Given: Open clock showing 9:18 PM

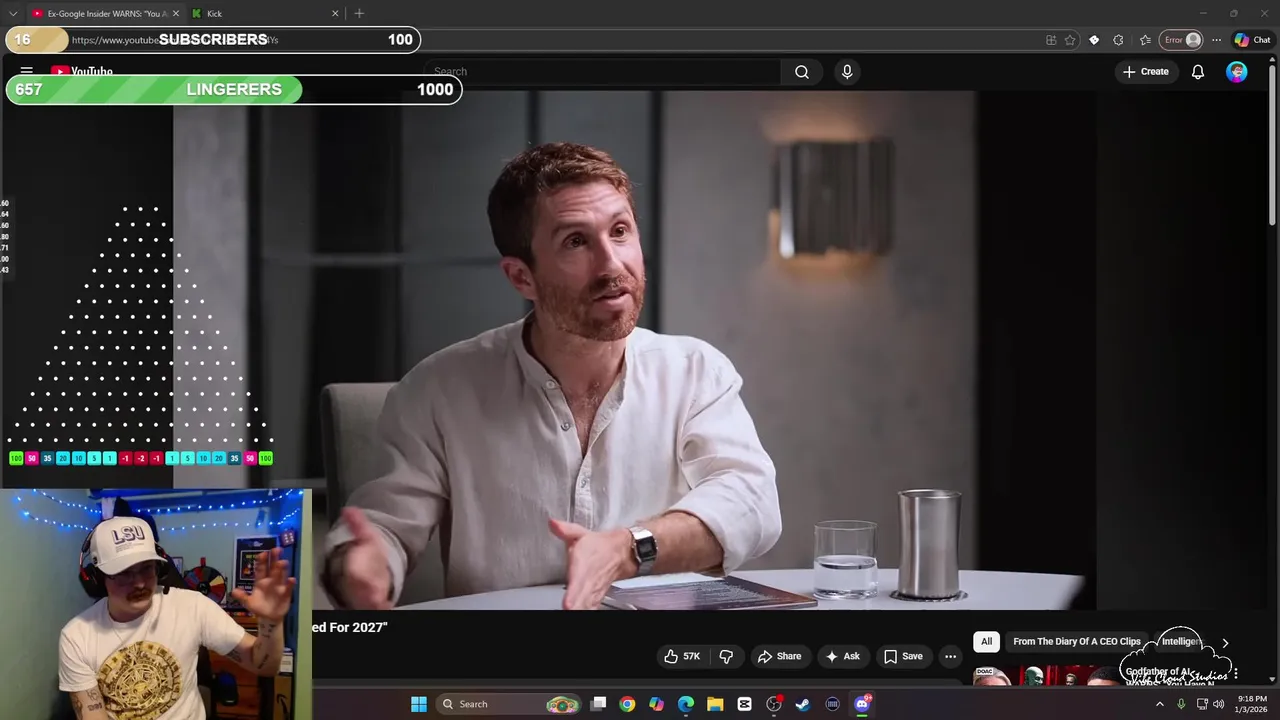Looking at the screenshot, I should coord(1252,704).
